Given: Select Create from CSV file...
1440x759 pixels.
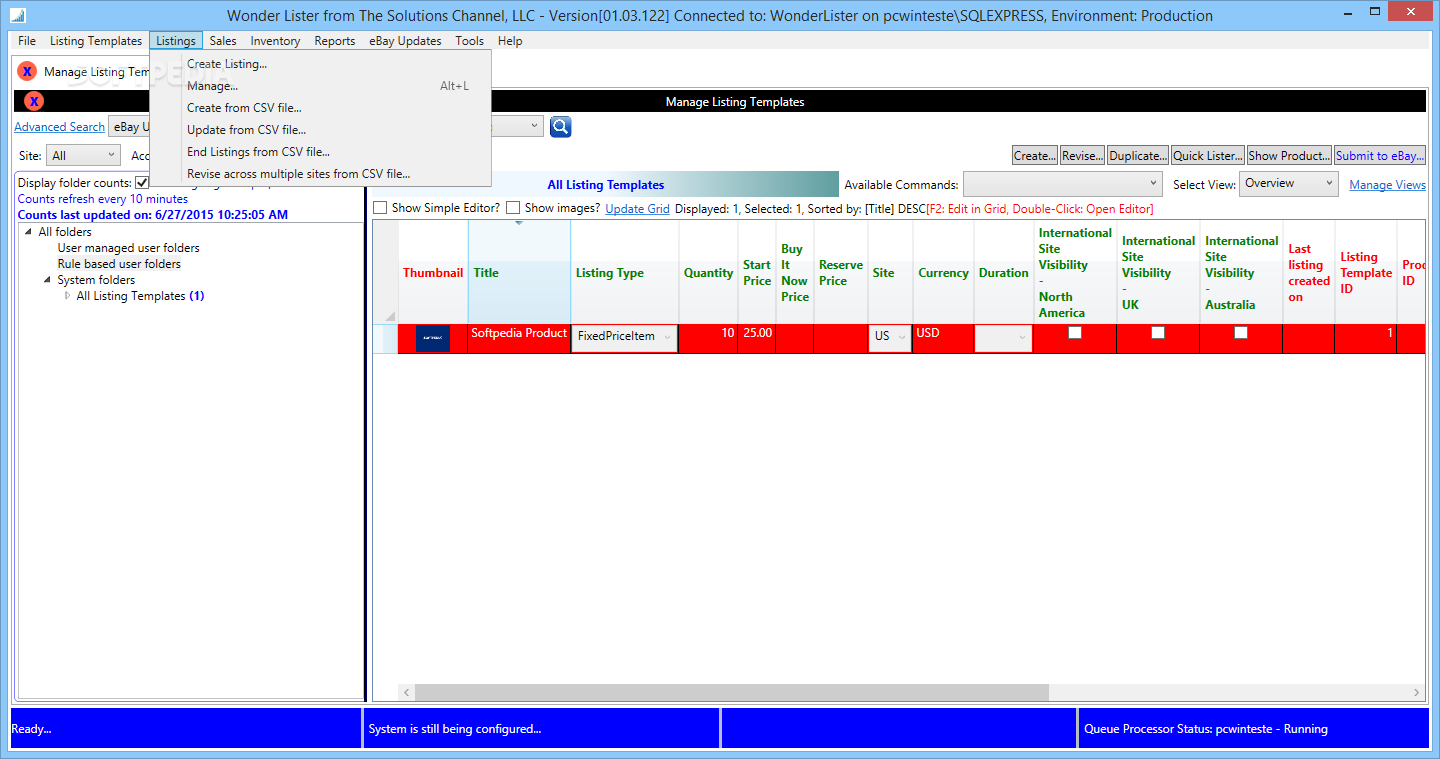Looking at the screenshot, I should pyautogui.click(x=320, y=108).
